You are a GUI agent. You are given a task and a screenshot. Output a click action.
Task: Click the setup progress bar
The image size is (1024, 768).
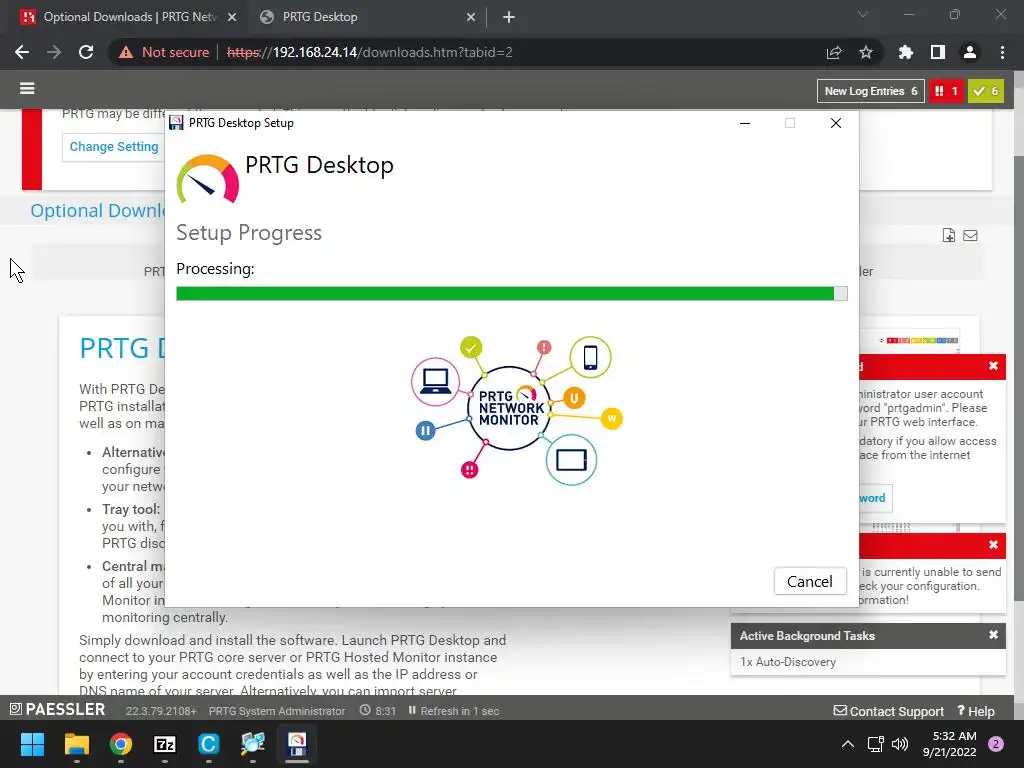[512, 293]
